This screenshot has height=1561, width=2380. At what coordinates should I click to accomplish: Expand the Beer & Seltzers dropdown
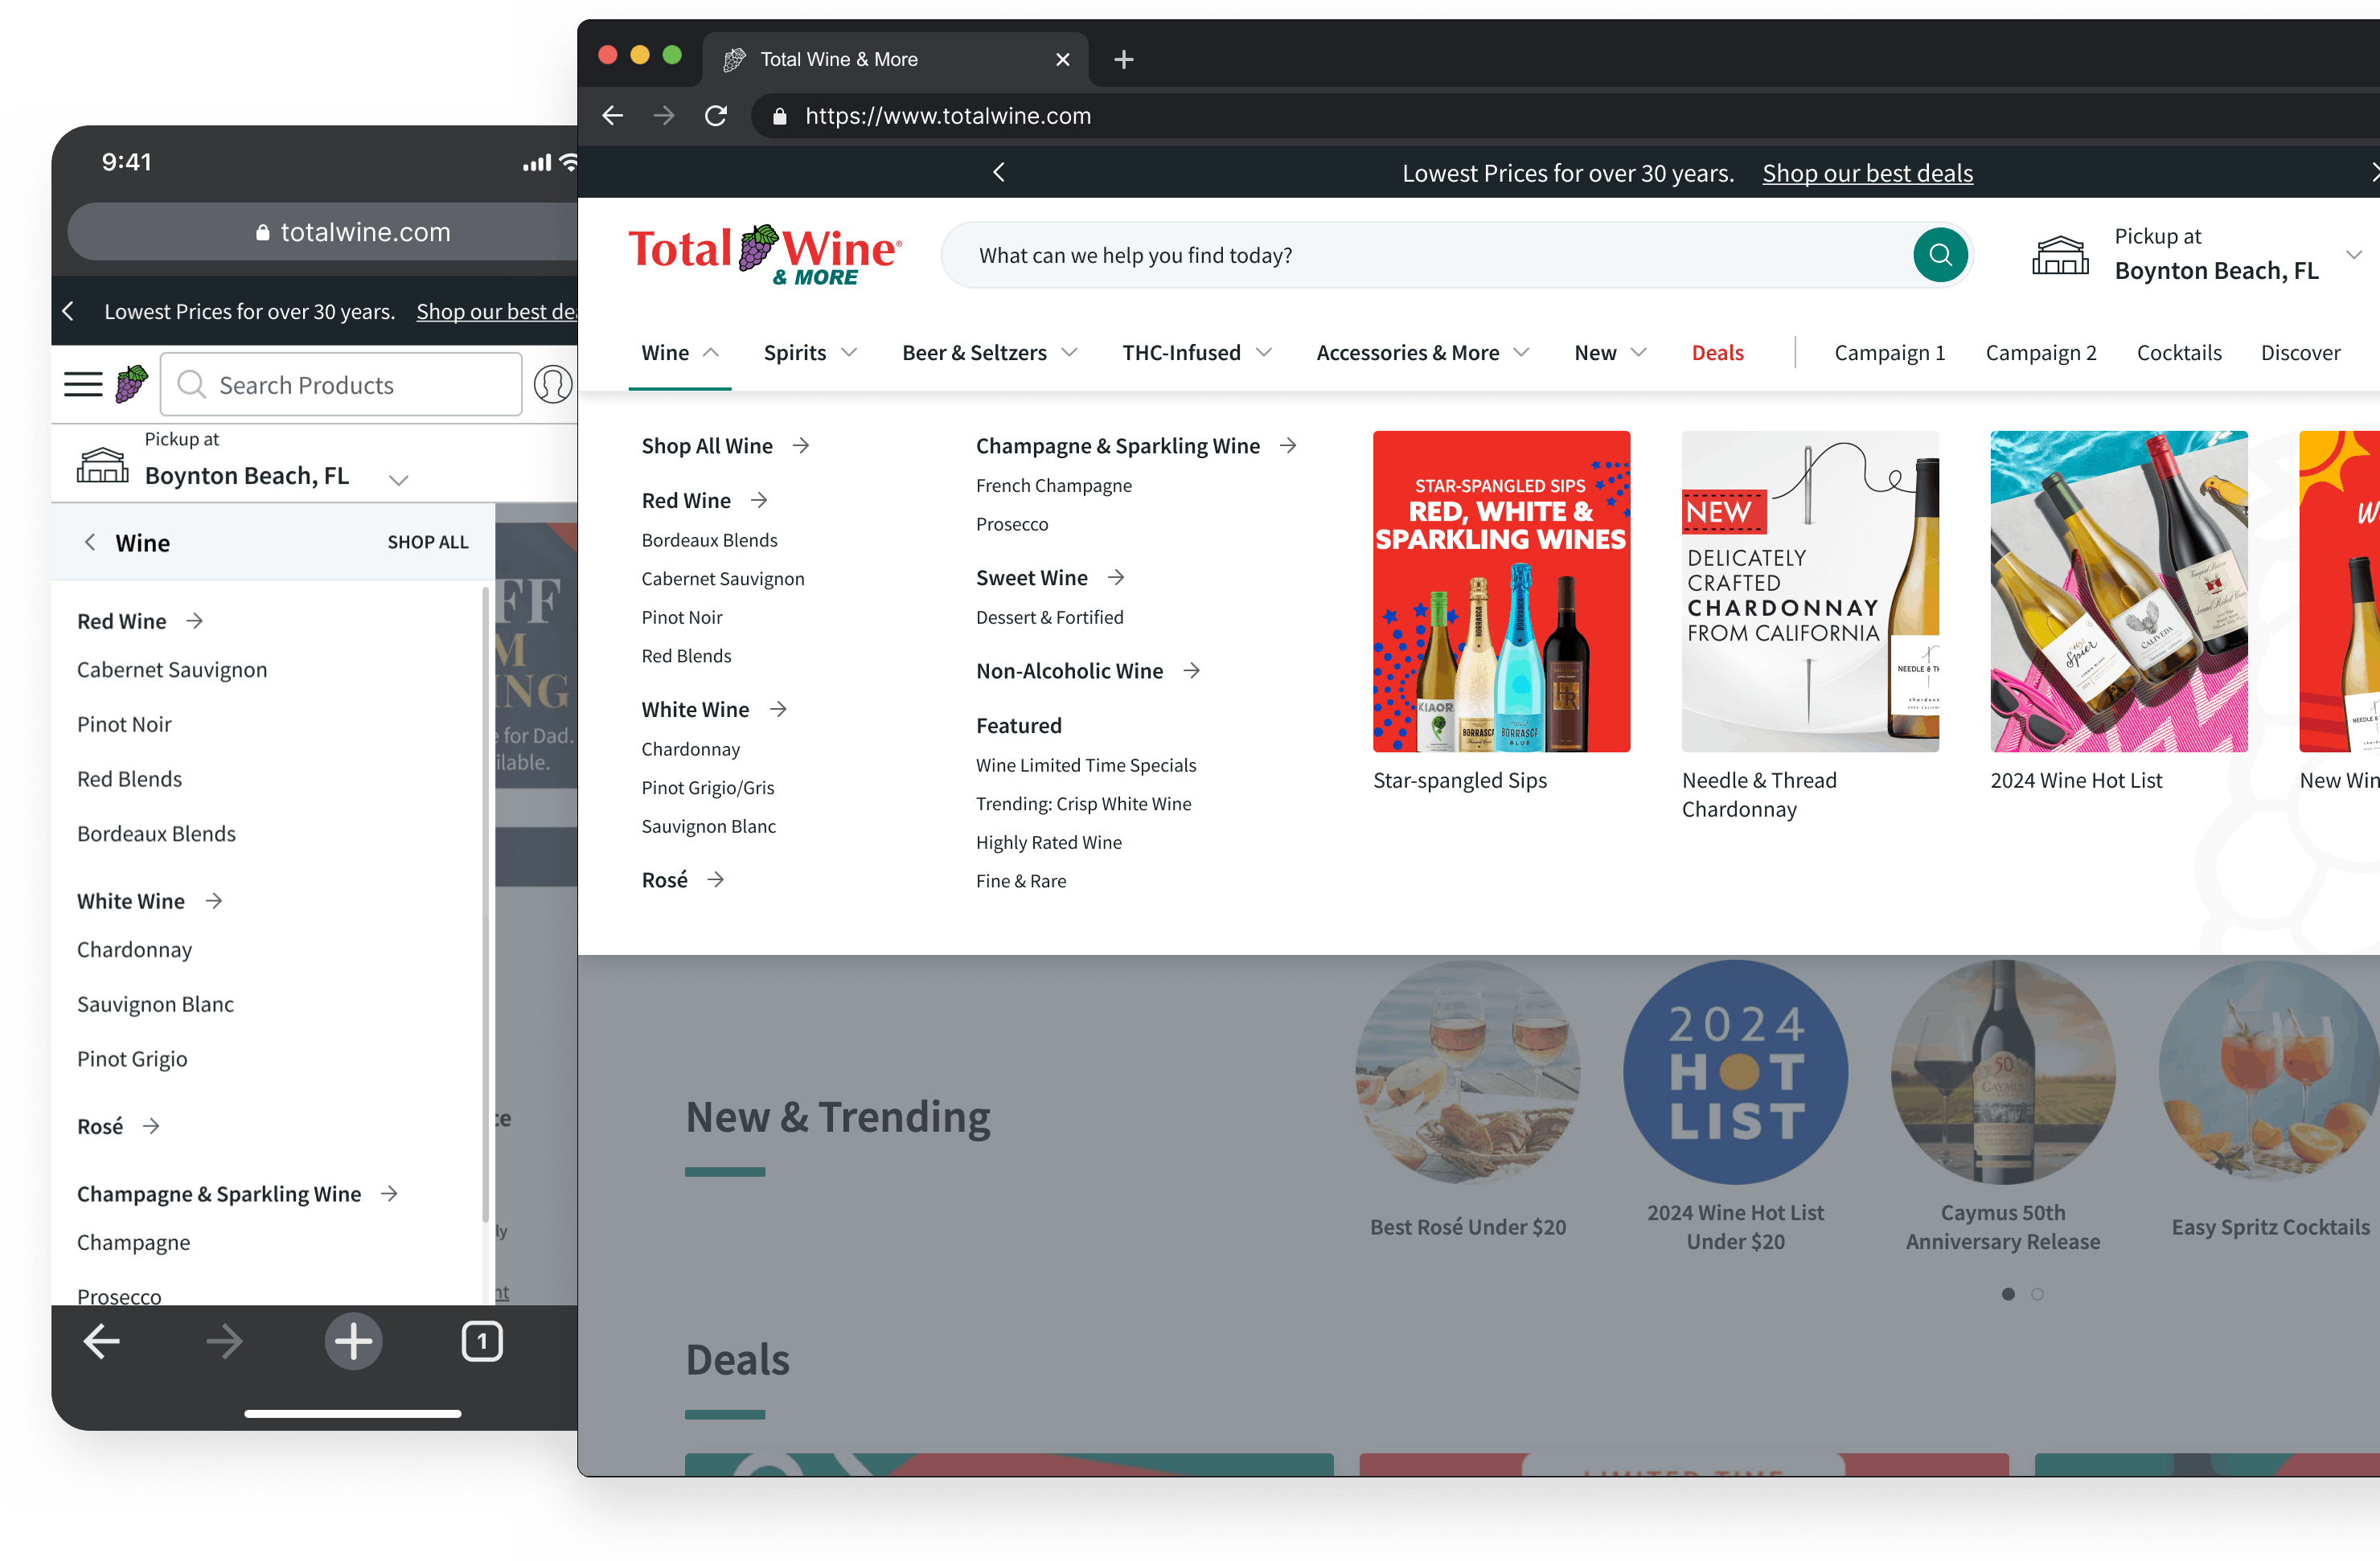coord(989,353)
